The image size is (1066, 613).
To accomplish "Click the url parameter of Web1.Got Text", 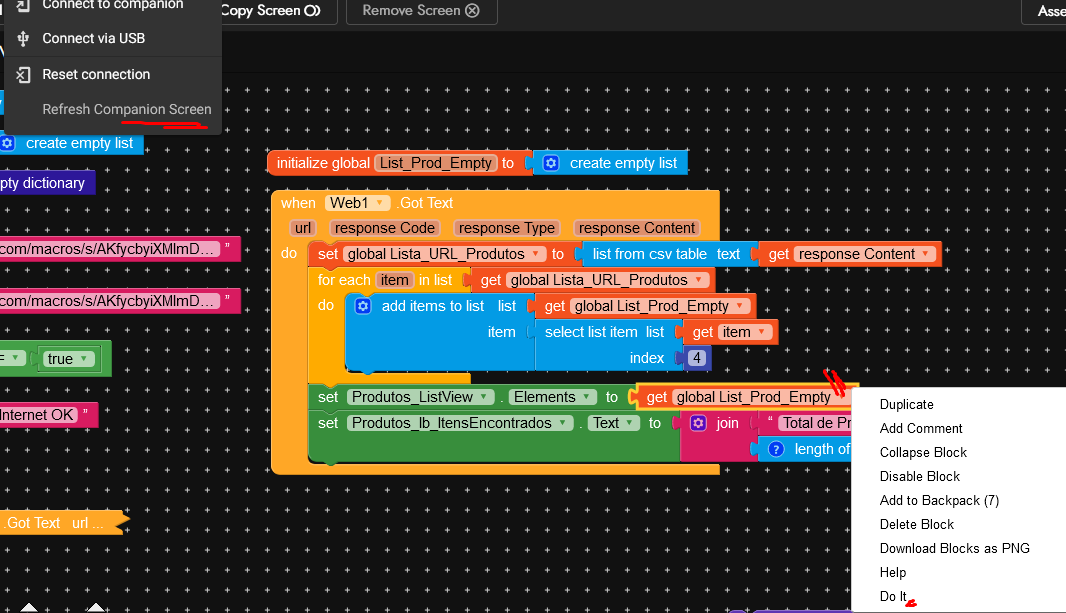I will tap(303, 228).
